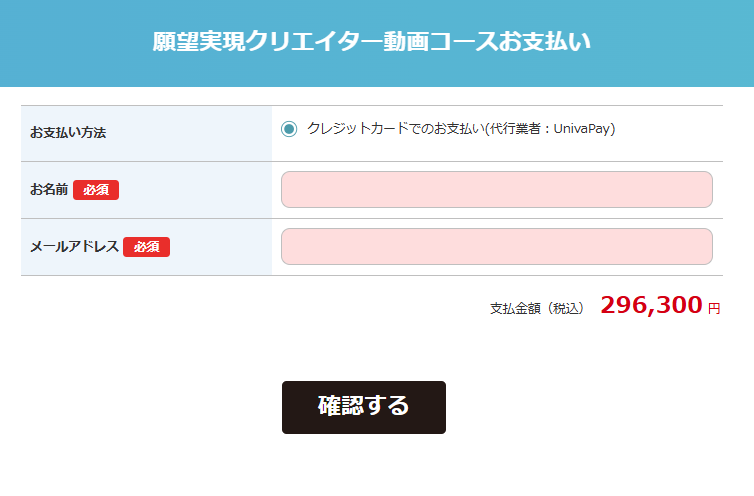
Task: Click the 支払金額（税込） label
Action: click(536, 308)
